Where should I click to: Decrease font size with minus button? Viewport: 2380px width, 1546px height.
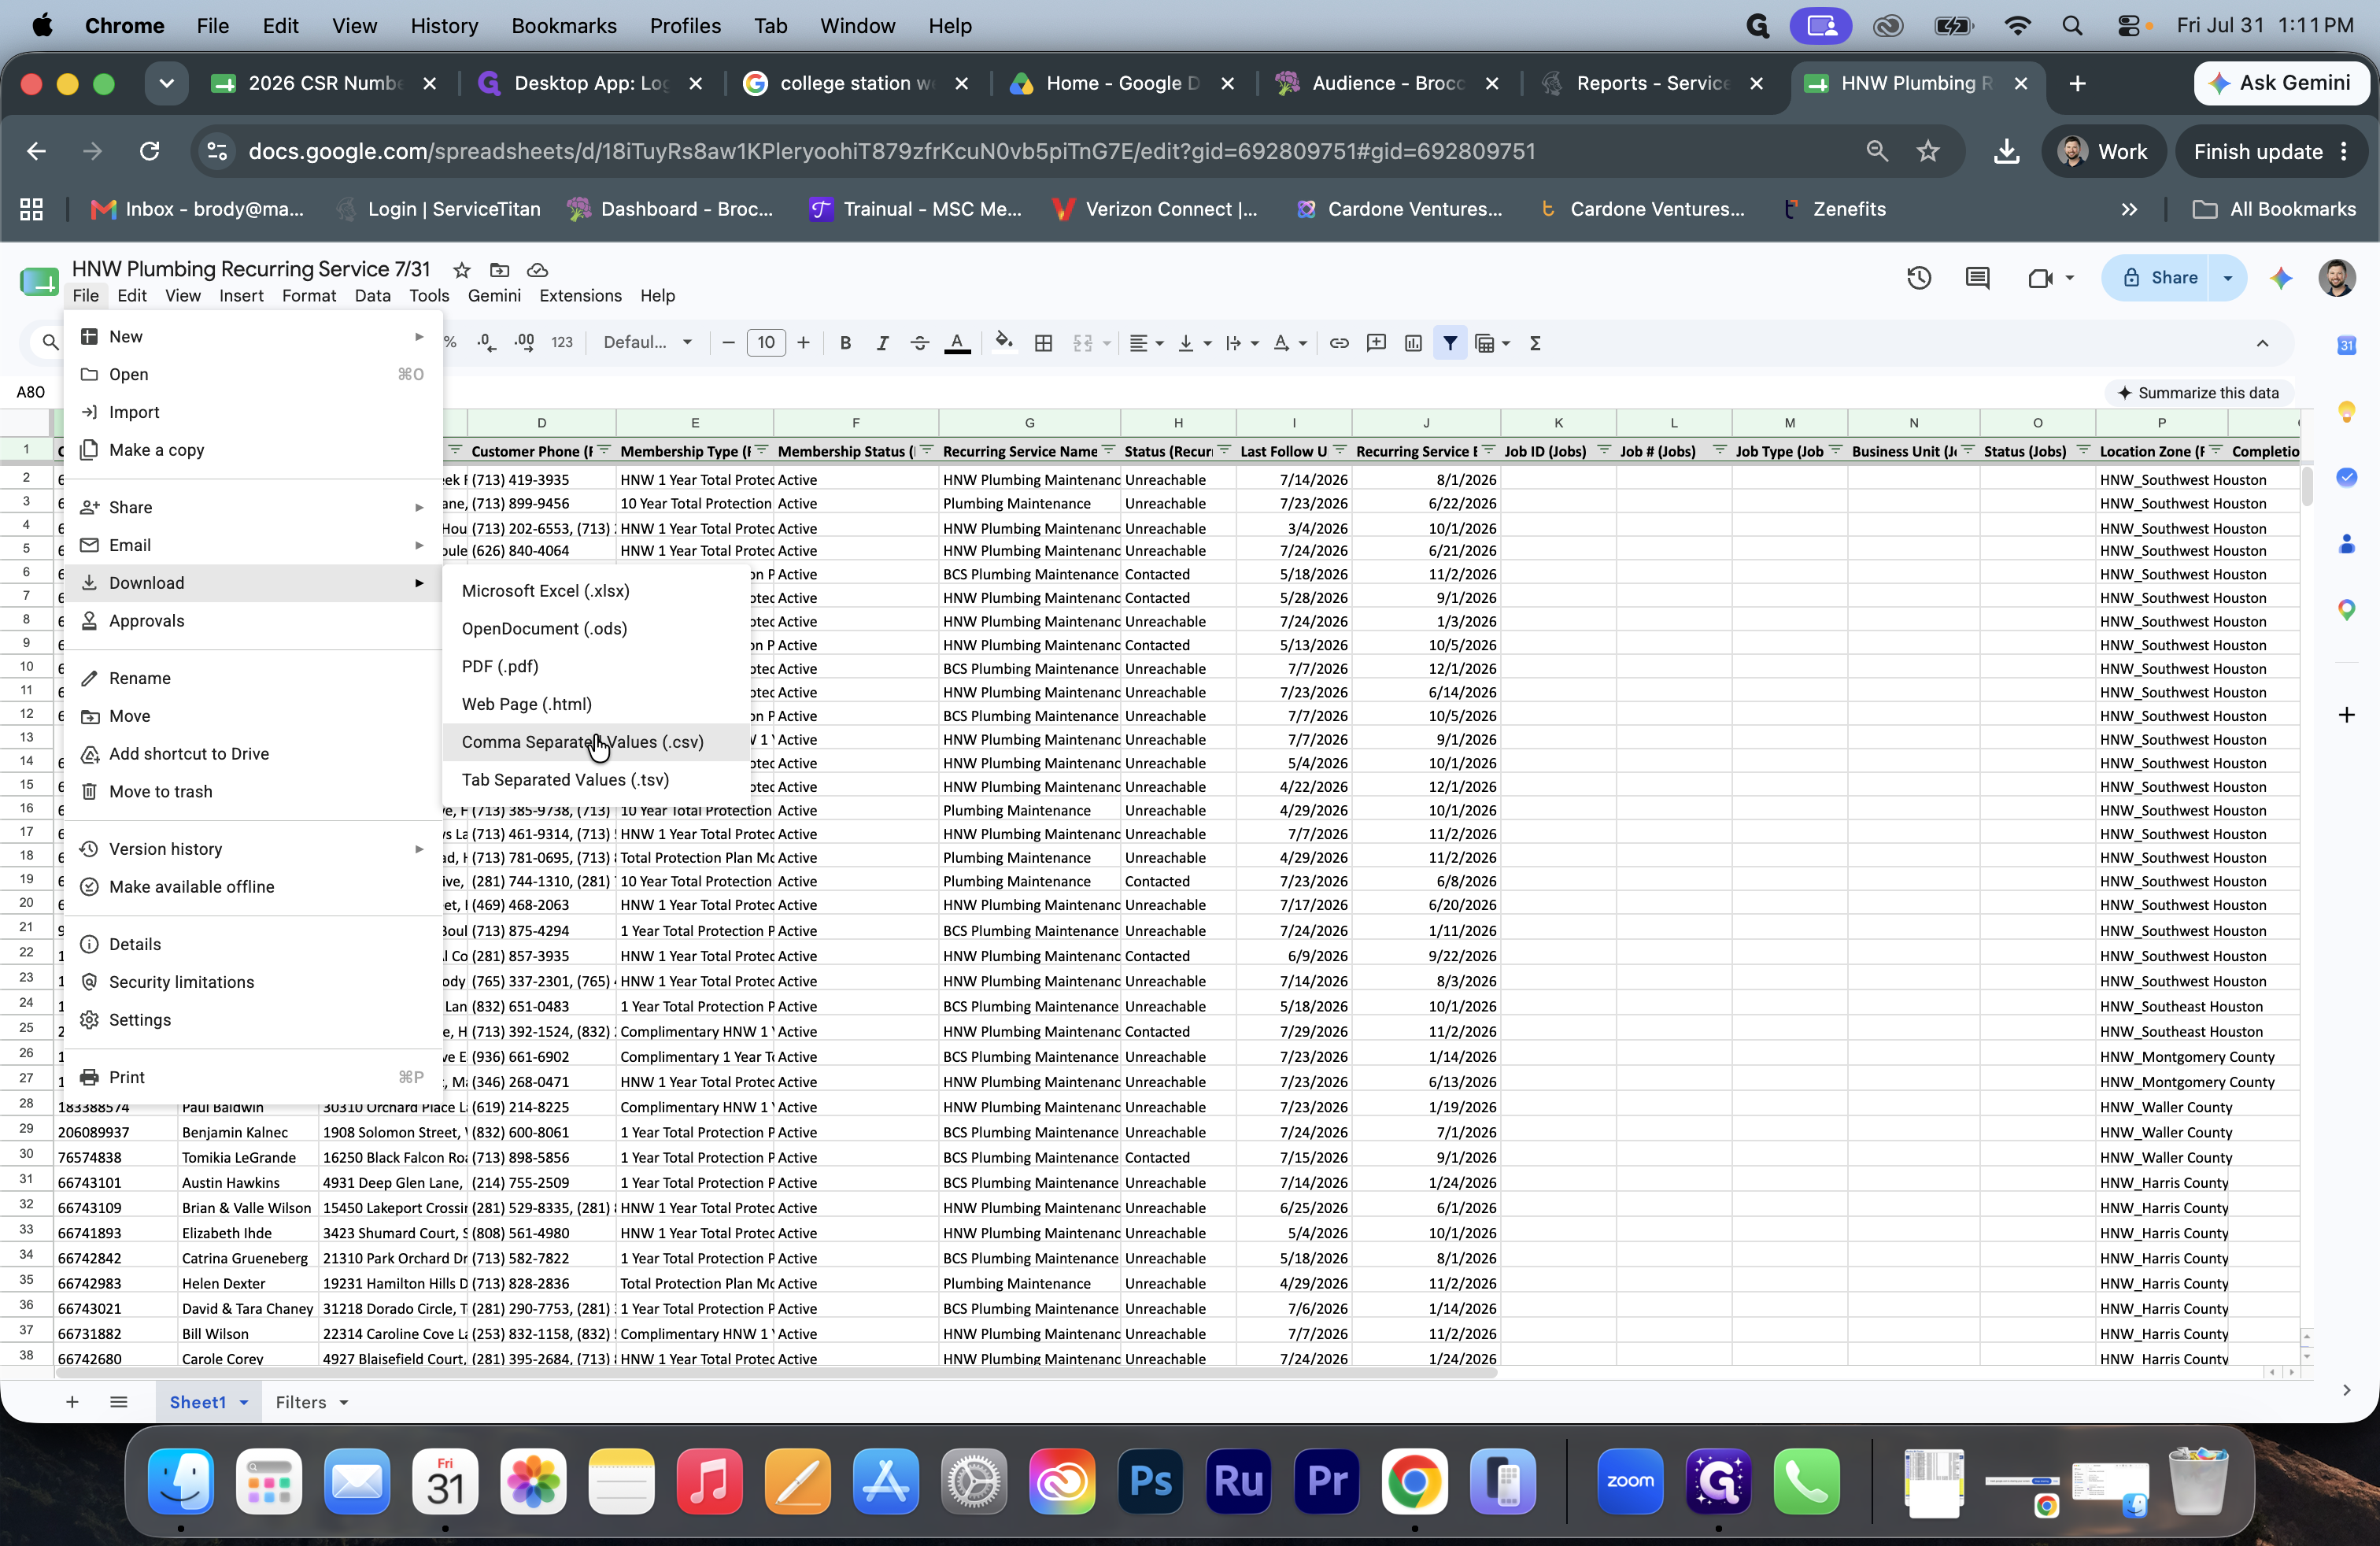pos(728,343)
